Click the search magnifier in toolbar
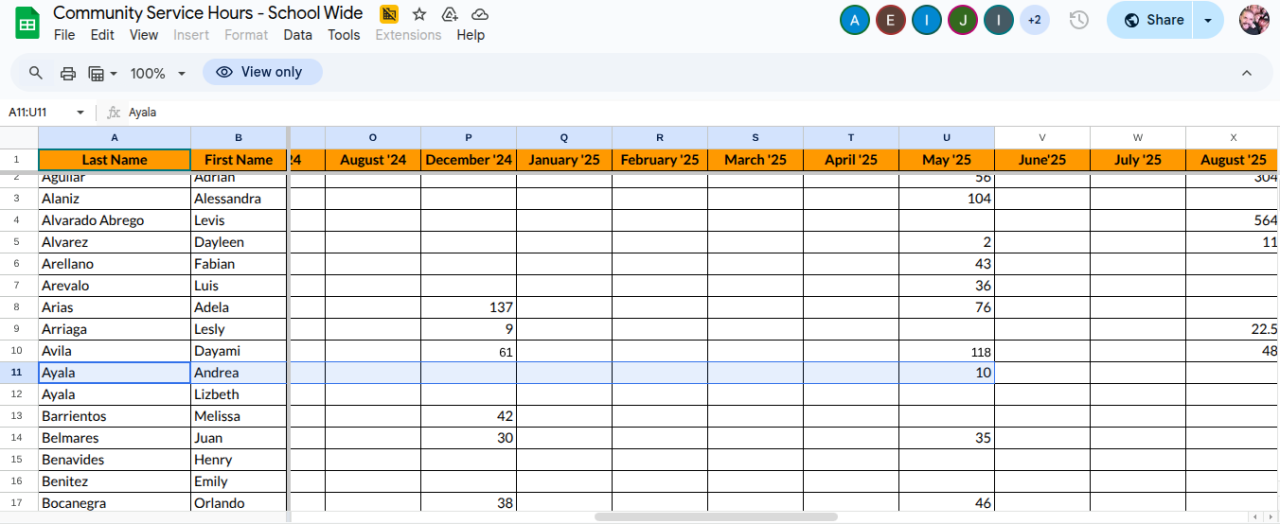The height and width of the screenshot is (524, 1280). tap(36, 73)
